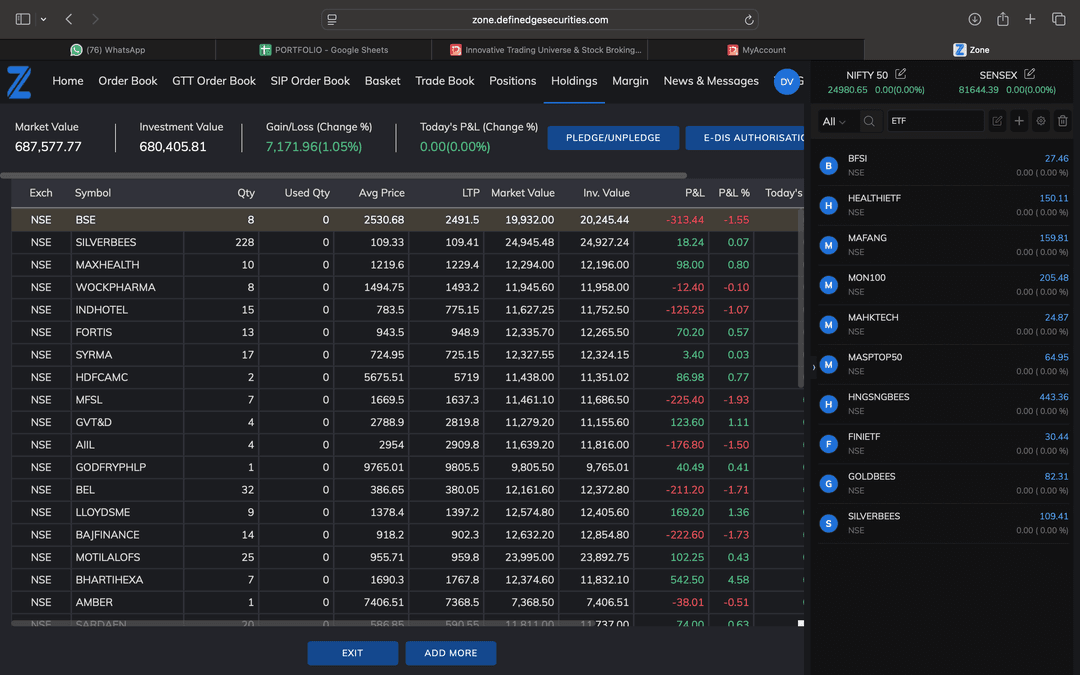
Task: Click the horizontal scrollbar above the table
Action: pyautogui.click(x=344, y=176)
